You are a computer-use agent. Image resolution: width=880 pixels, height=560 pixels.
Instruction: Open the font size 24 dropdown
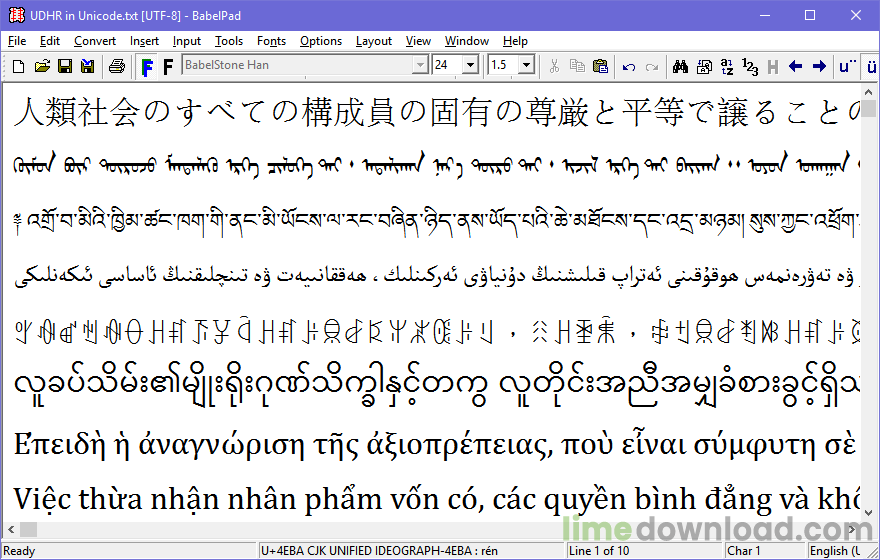(471, 66)
